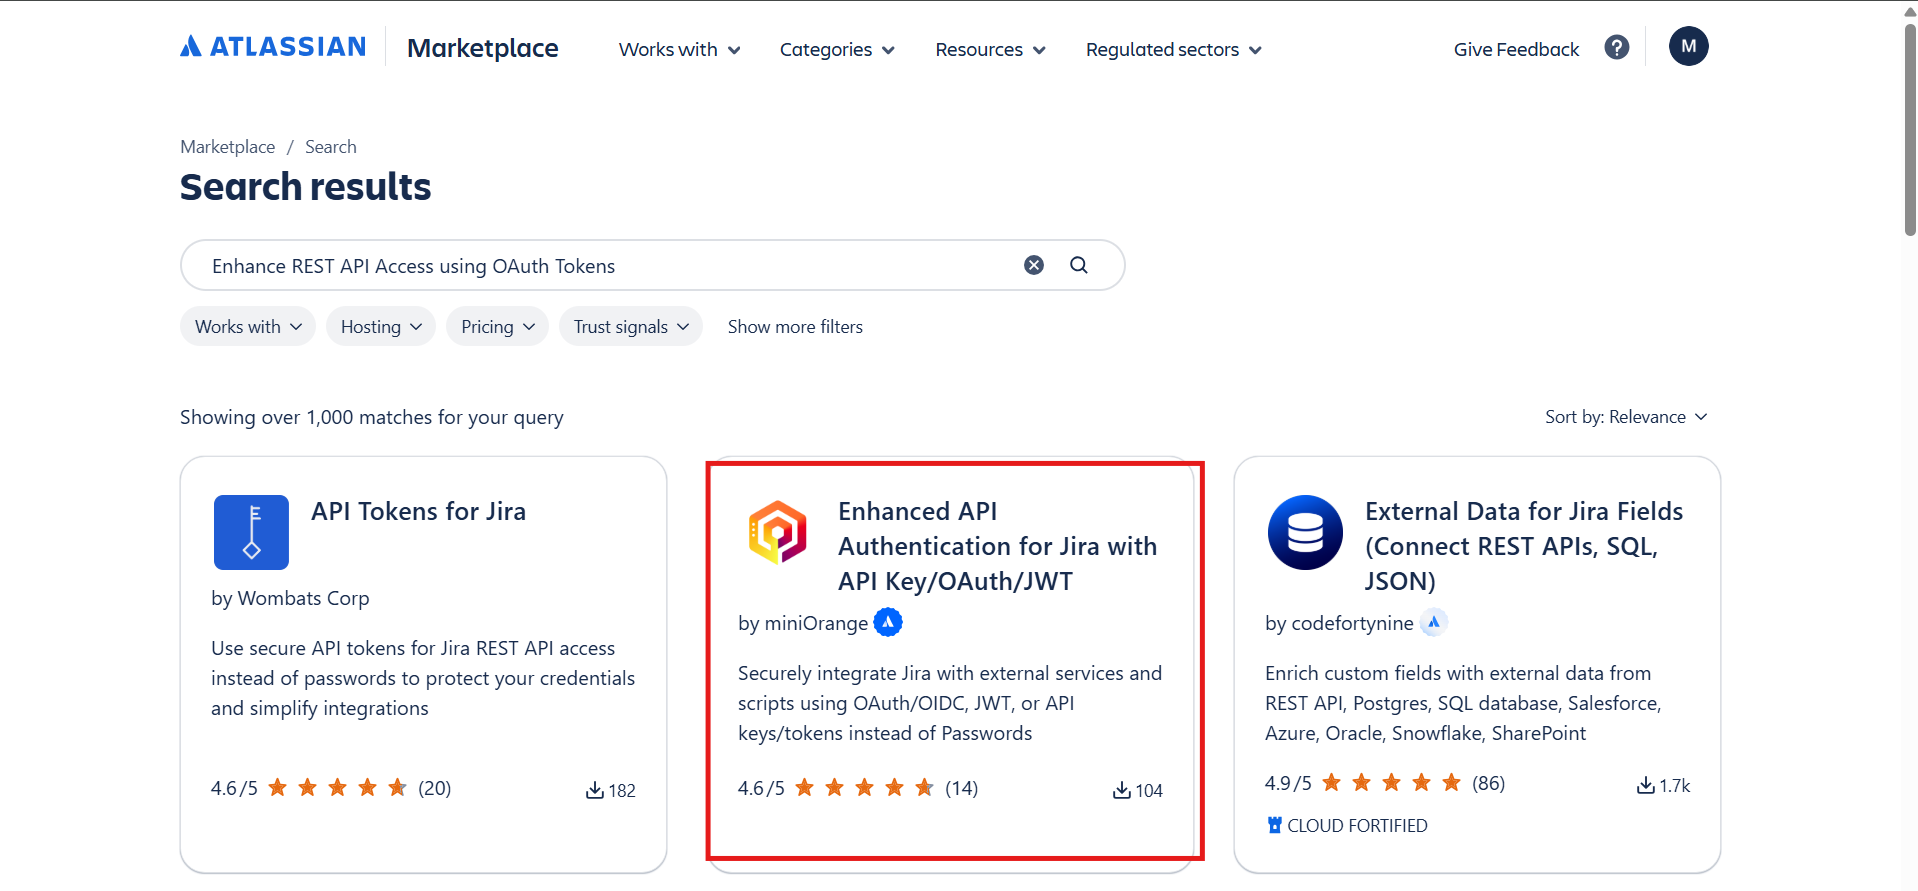The width and height of the screenshot is (1918, 891).
Task: Open the user avatar M menu
Action: coord(1689,46)
